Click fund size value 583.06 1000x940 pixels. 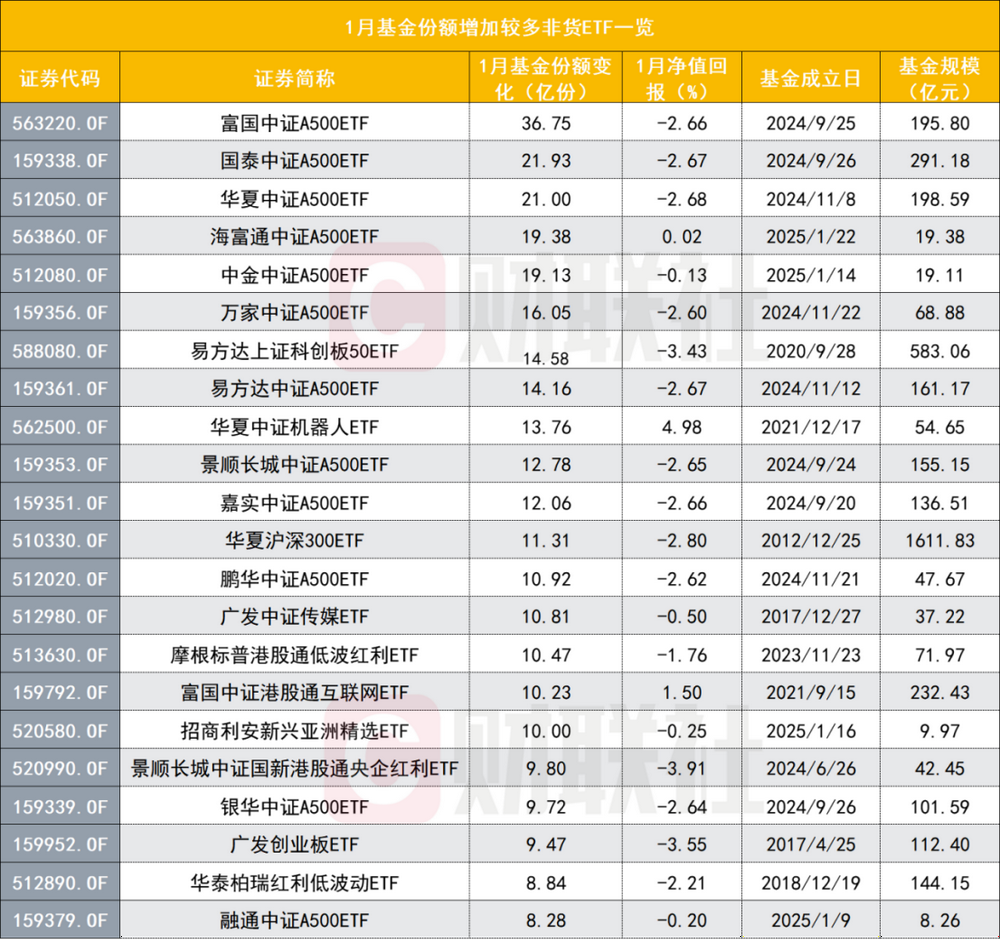pos(940,351)
